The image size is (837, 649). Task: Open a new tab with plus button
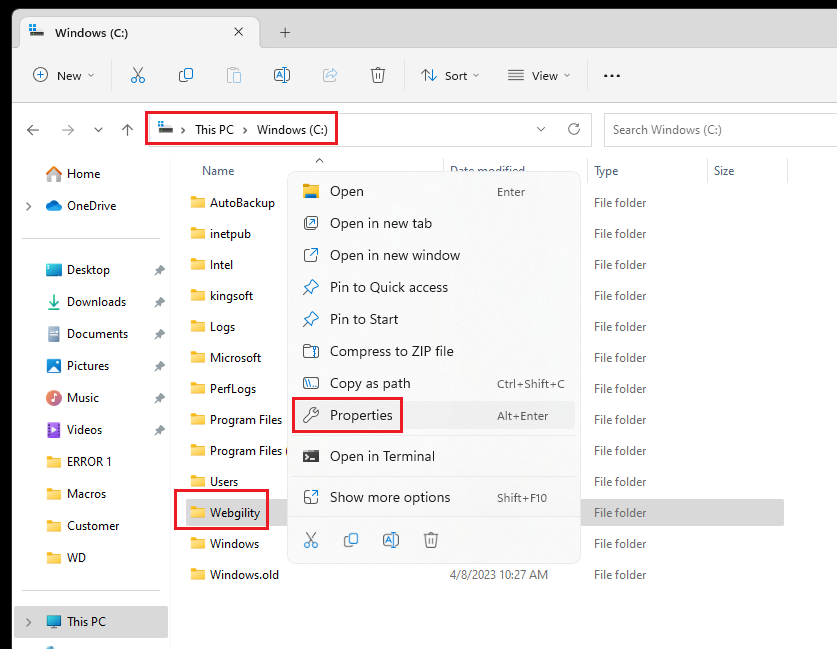285,33
